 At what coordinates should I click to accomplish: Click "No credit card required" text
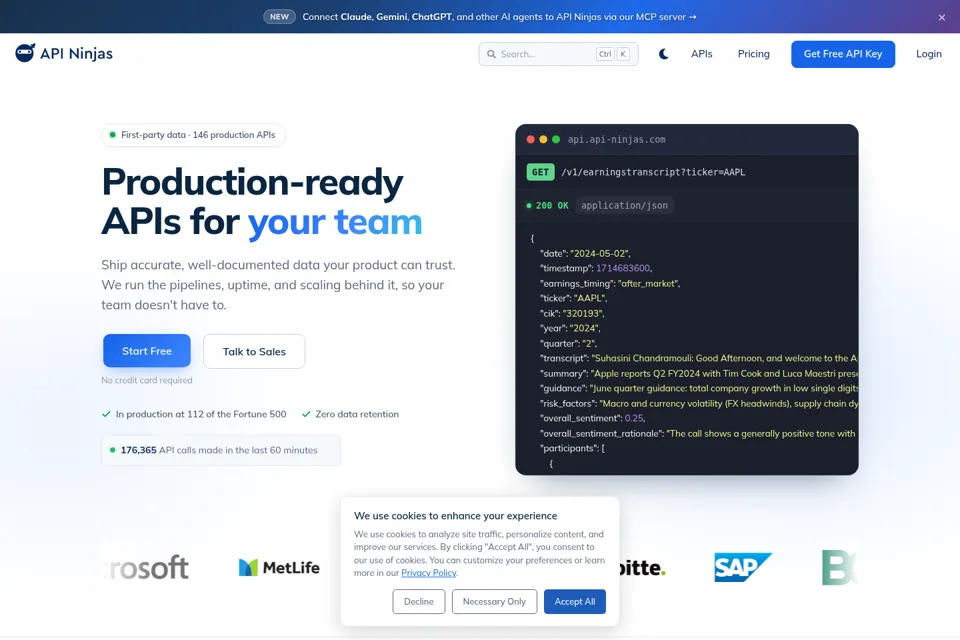(147, 380)
